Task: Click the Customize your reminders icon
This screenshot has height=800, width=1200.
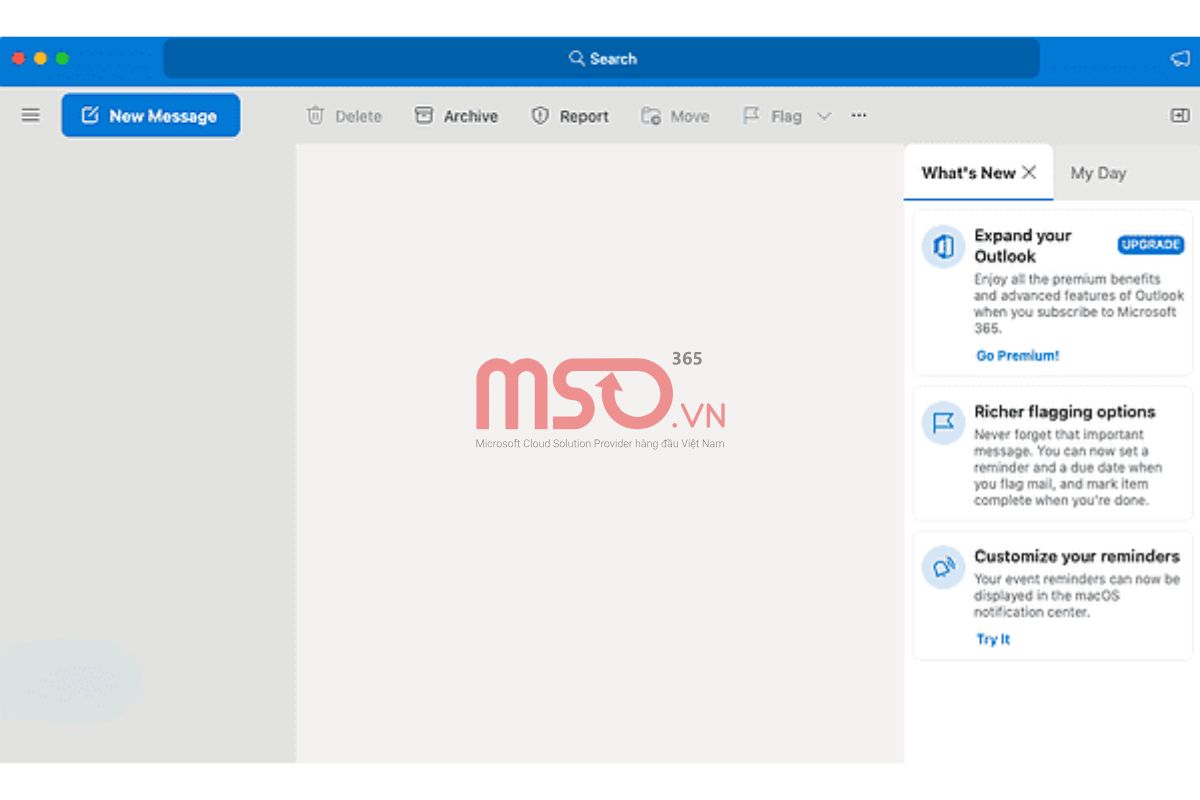Action: (943, 567)
